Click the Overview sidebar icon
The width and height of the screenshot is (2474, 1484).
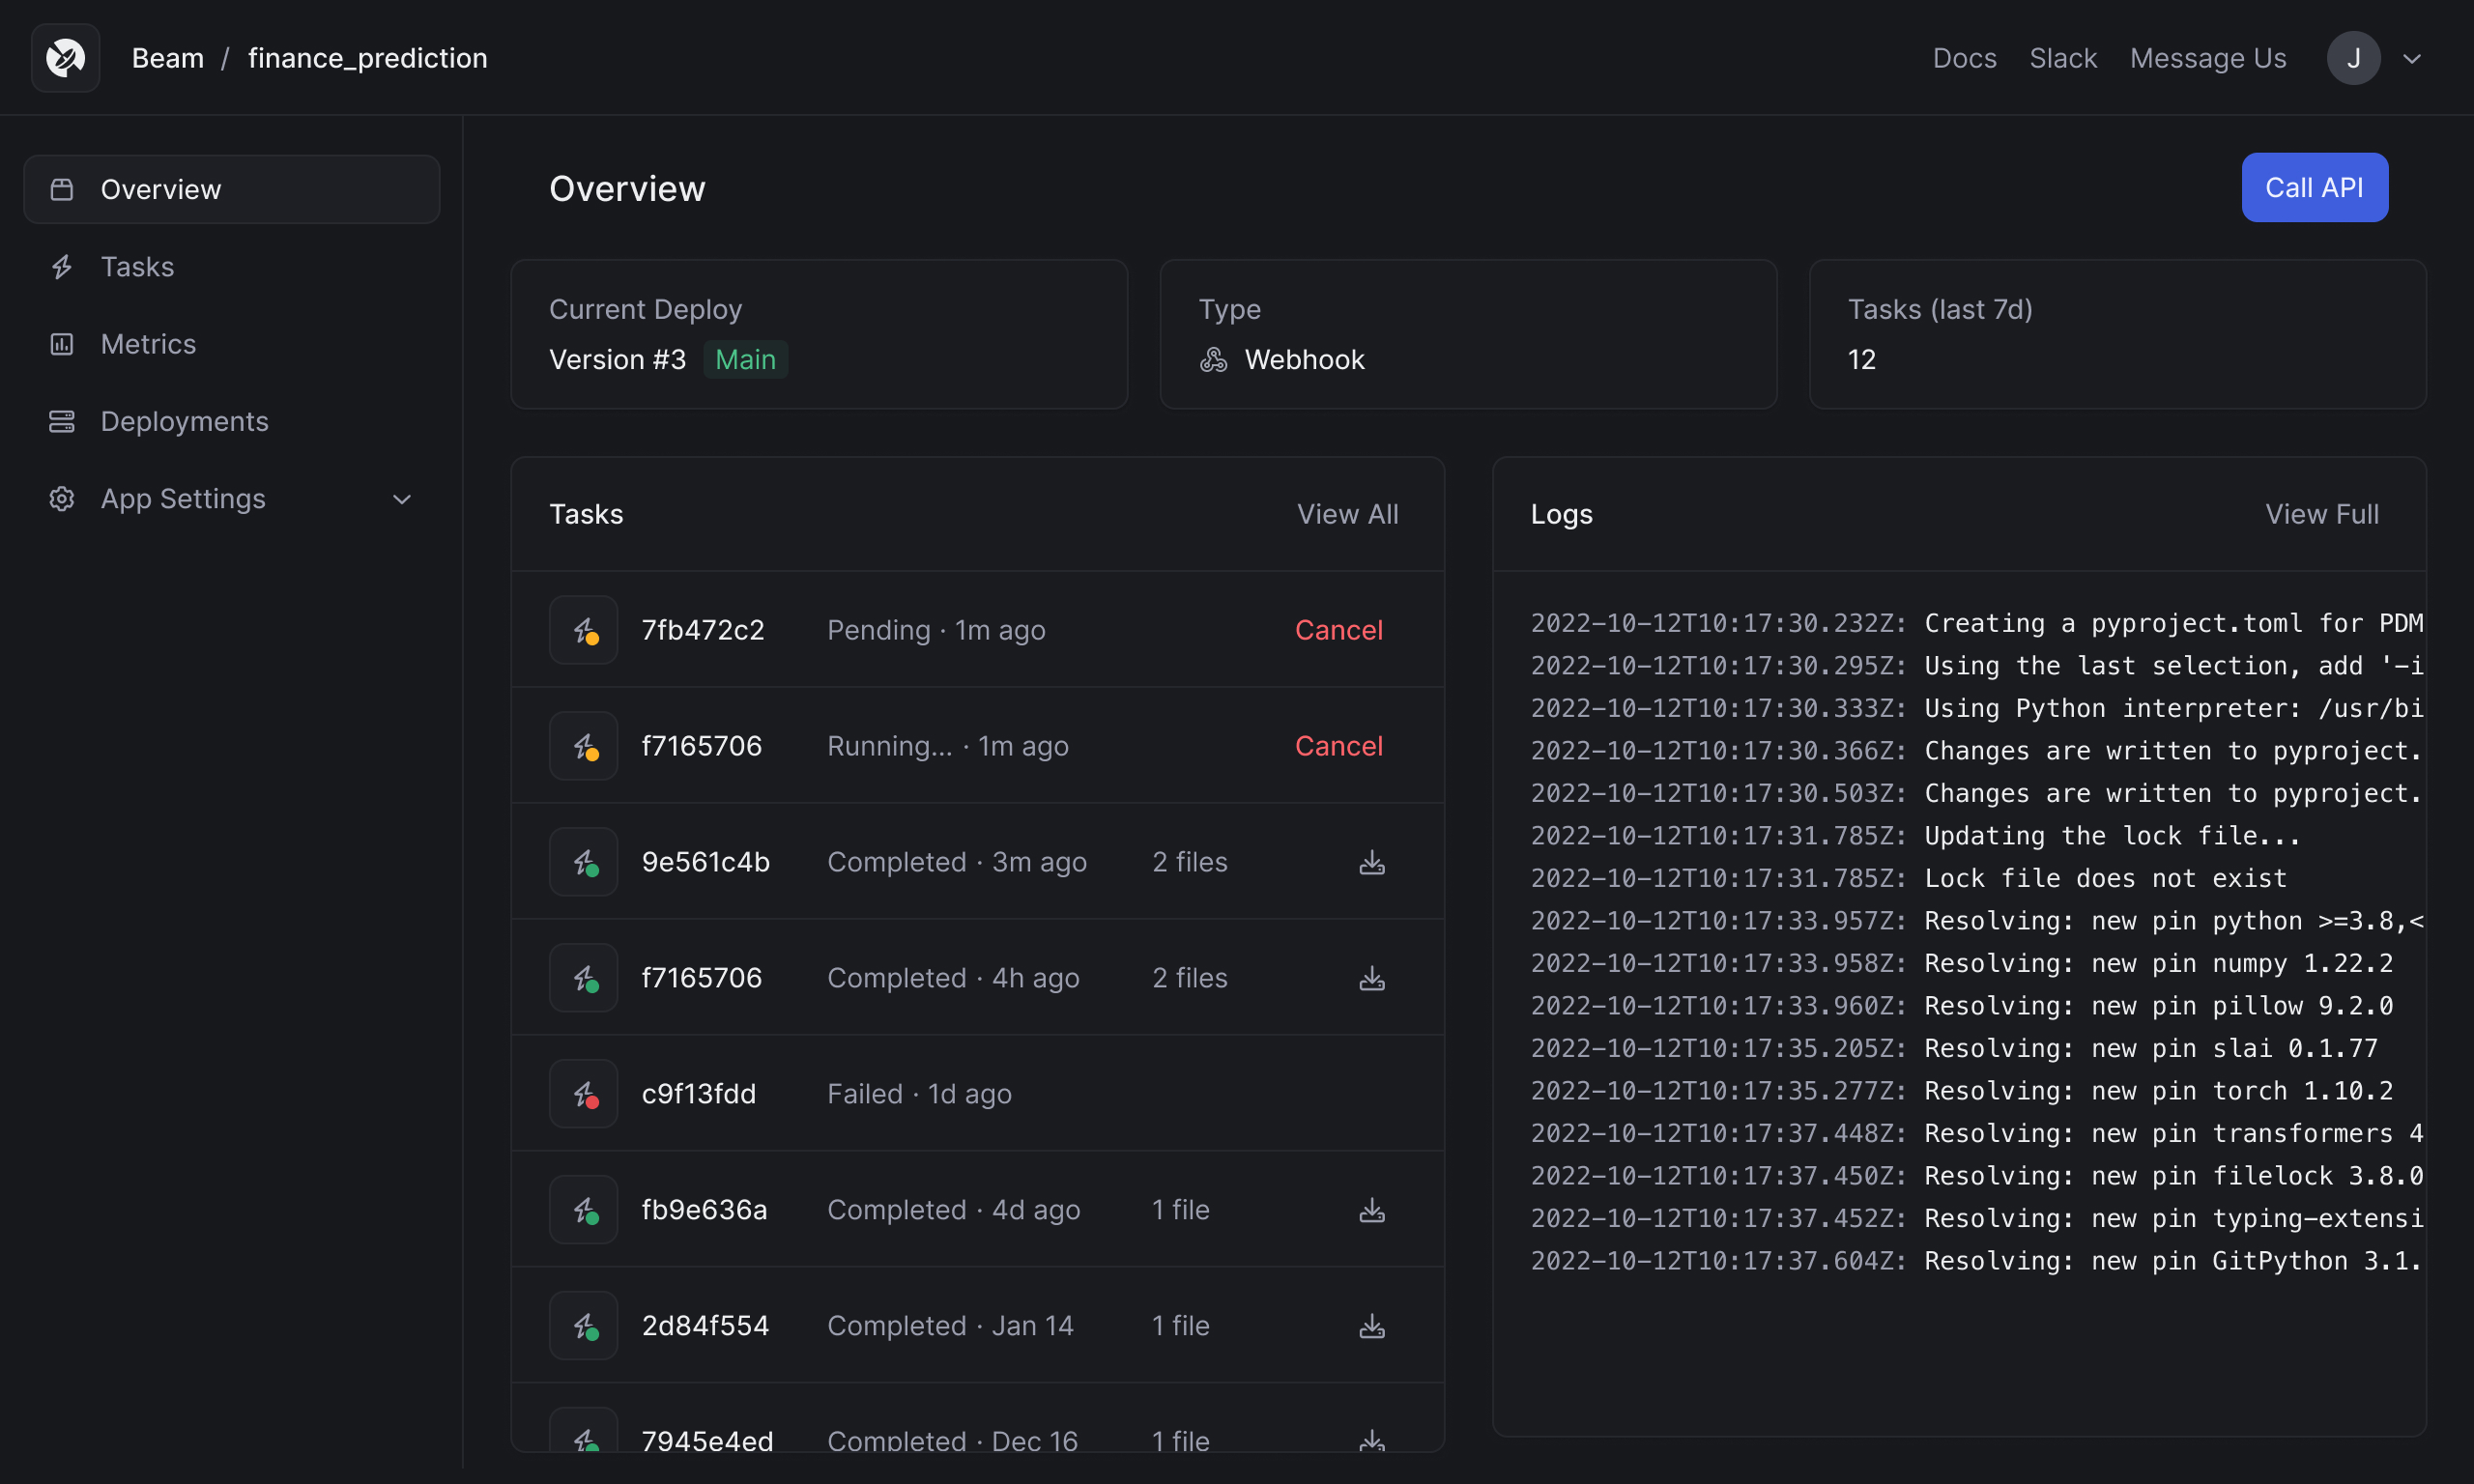pyautogui.click(x=62, y=189)
